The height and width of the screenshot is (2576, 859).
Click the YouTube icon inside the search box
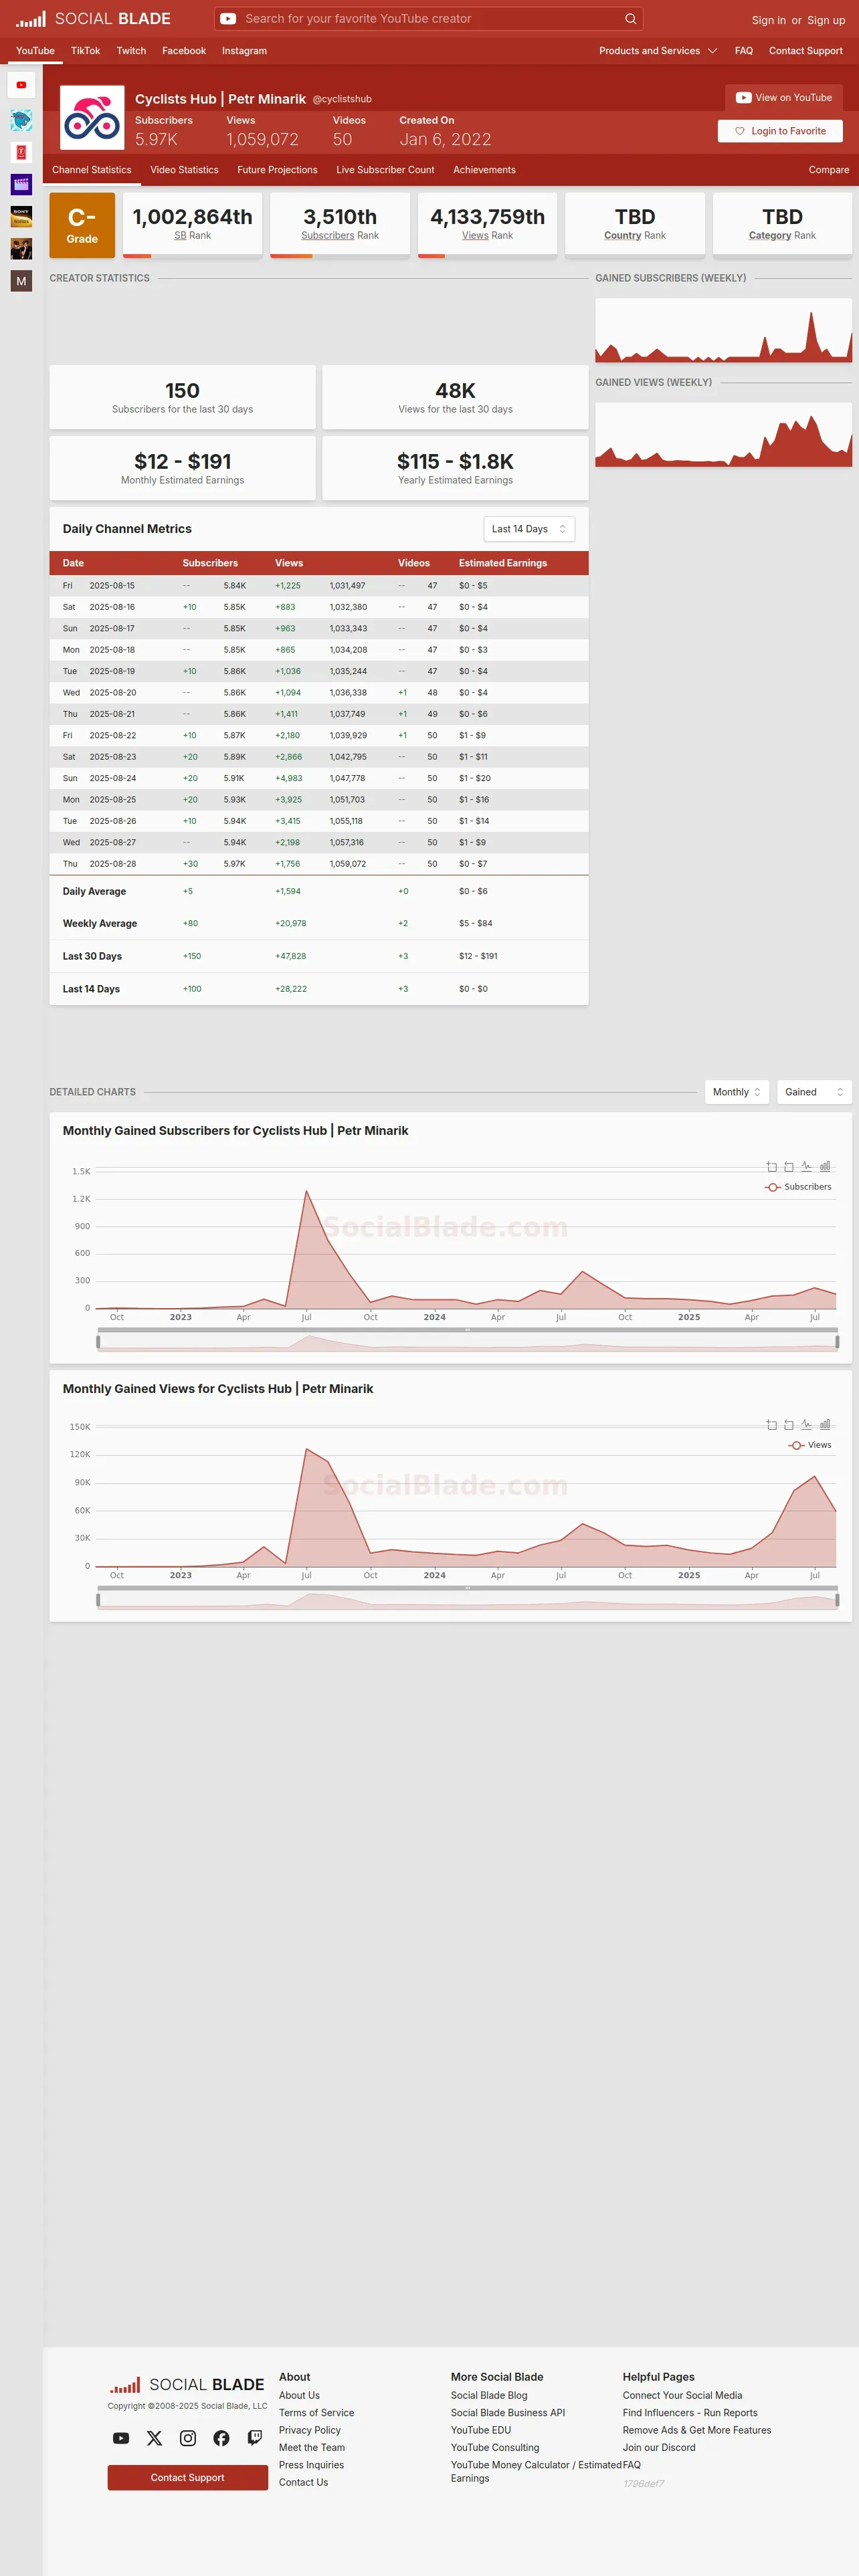coord(228,19)
